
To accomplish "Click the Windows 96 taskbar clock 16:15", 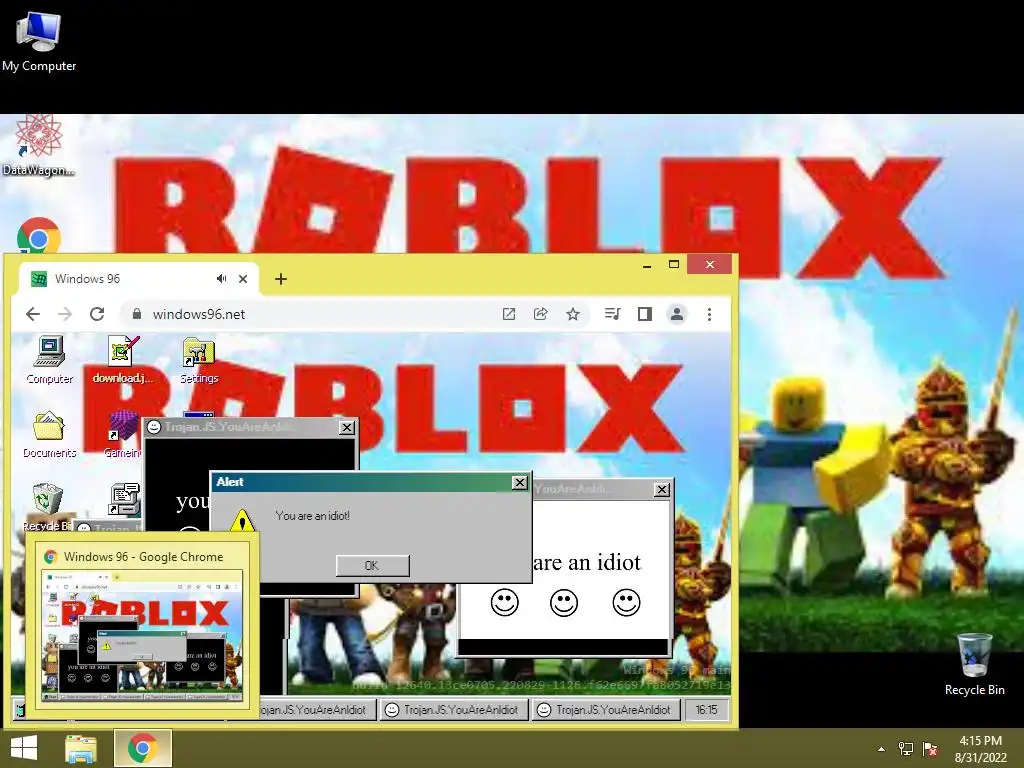I will click(706, 709).
